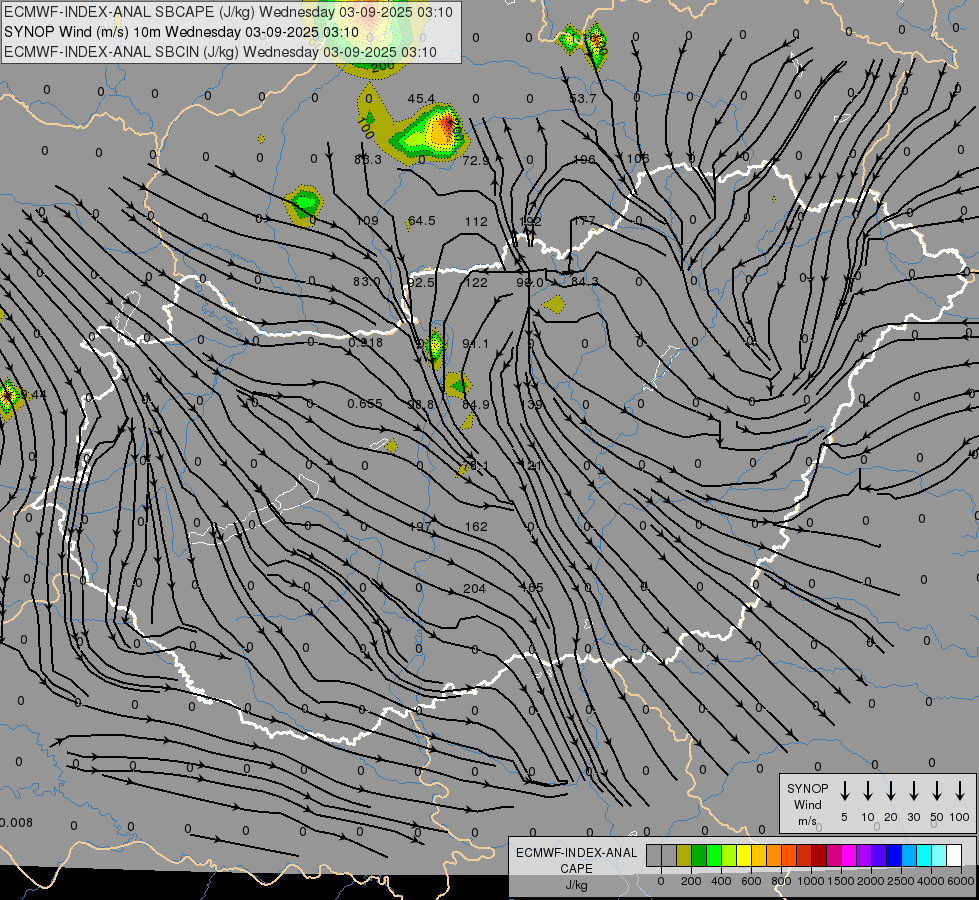The width and height of the screenshot is (979, 900).
Task: Click the map value 204
Action: click(475, 588)
